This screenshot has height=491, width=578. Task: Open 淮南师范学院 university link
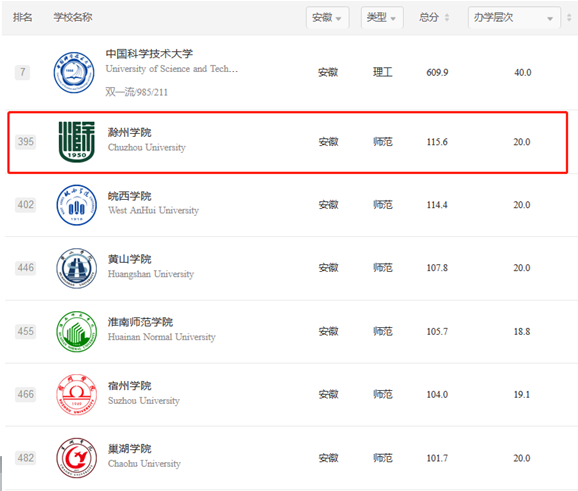[140, 322]
